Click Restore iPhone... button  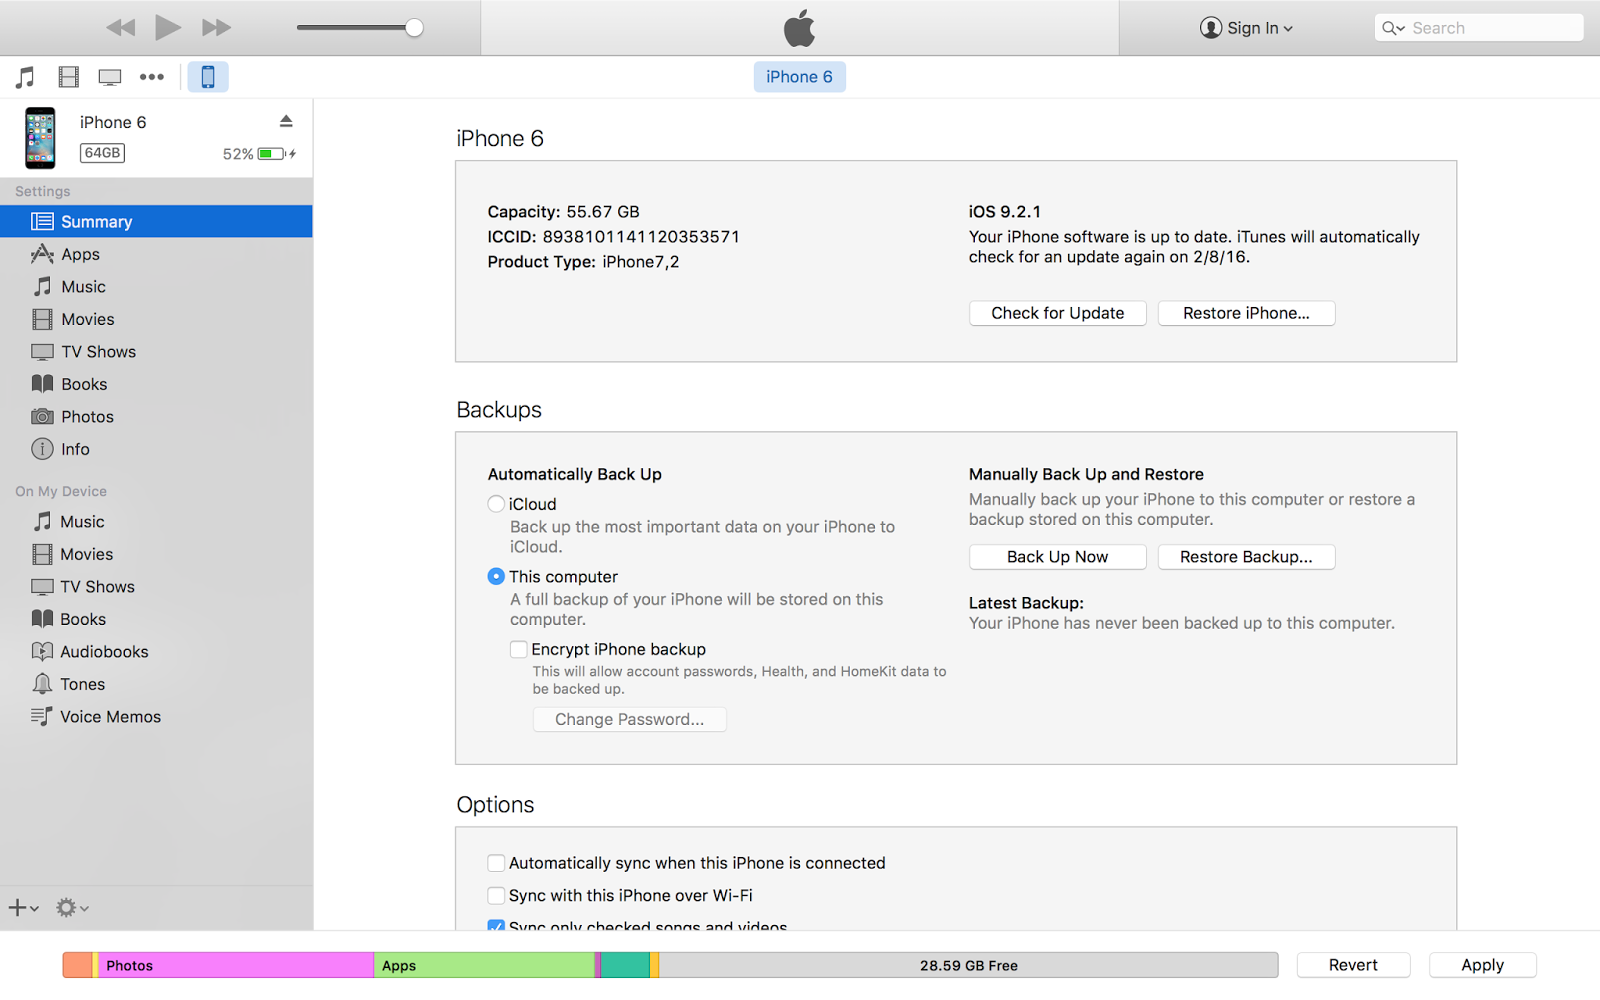(x=1246, y=313)
